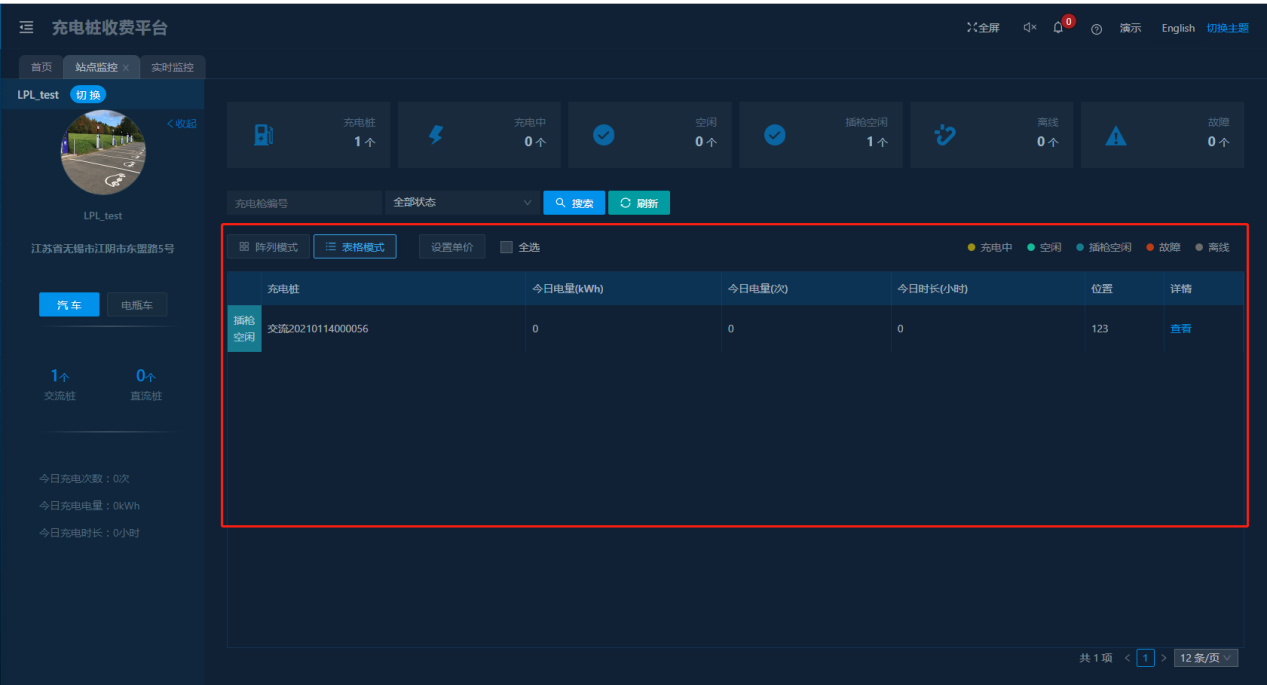Click the offline plug icon card

pos(945,135)
